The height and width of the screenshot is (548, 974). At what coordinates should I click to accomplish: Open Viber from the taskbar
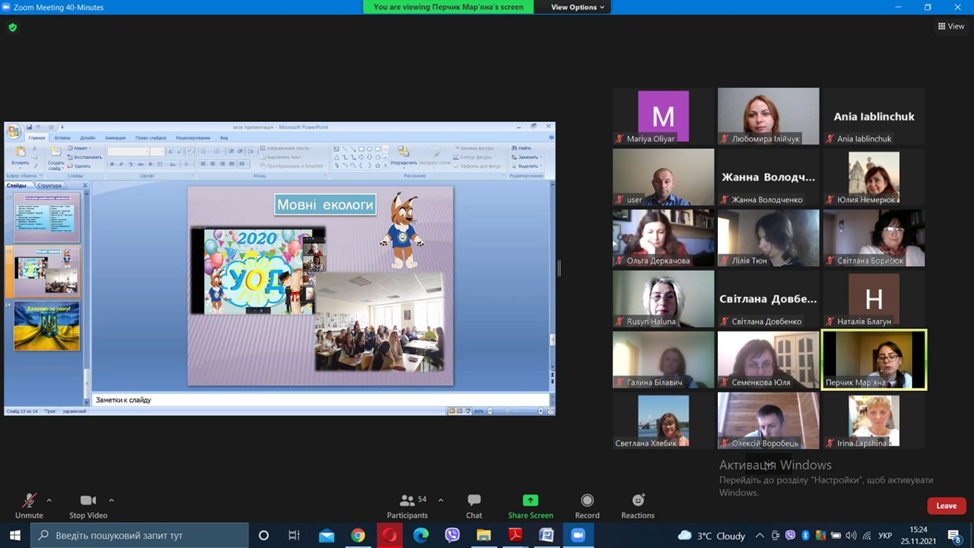tap(452, 535)
